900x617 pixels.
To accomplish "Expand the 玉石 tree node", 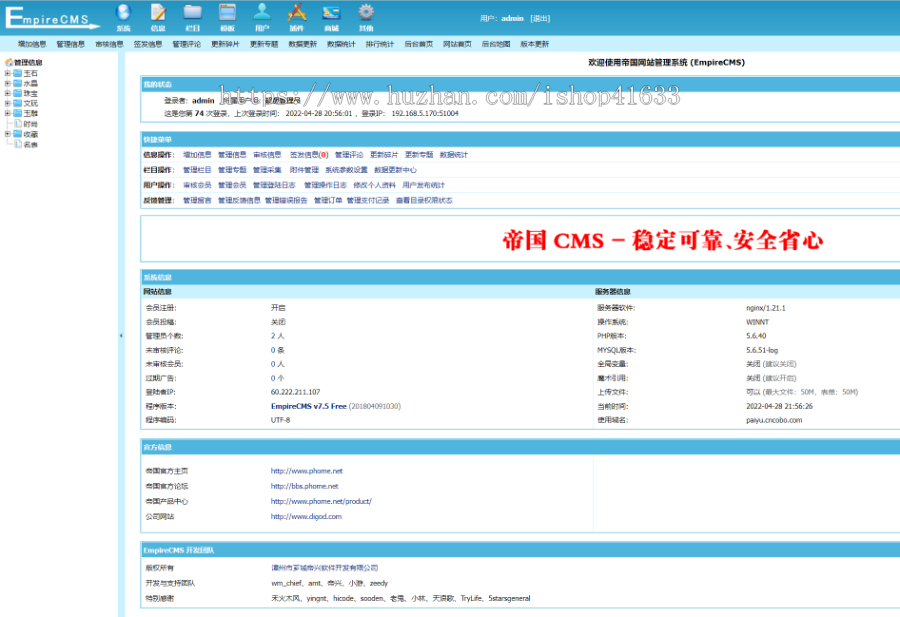I will [7, 73].
